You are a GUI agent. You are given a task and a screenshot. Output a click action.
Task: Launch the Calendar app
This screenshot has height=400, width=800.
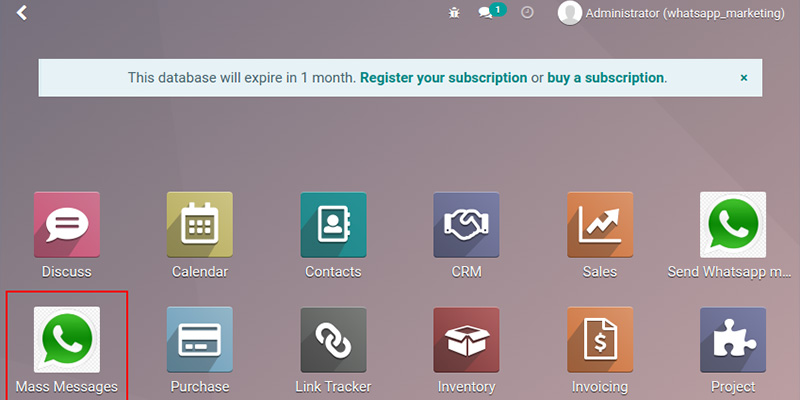[200, 226]
